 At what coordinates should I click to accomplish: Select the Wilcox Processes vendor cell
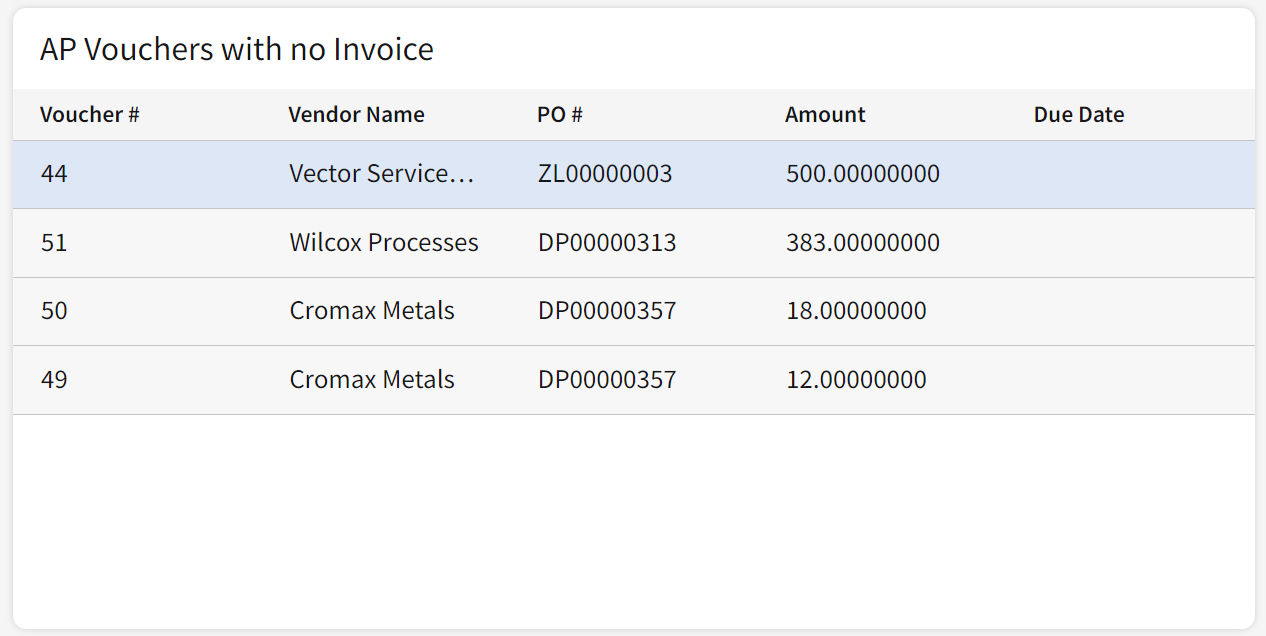tap(384, 243)
